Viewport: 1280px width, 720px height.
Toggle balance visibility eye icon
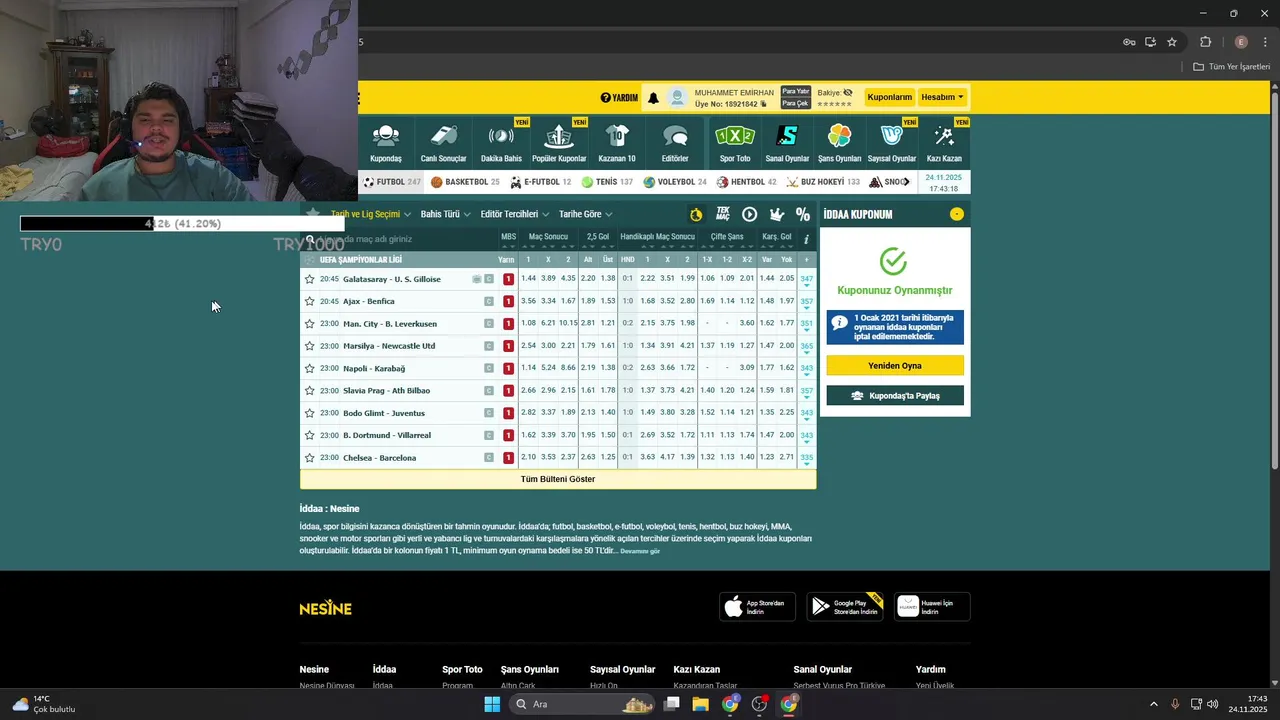coord(848,92)
